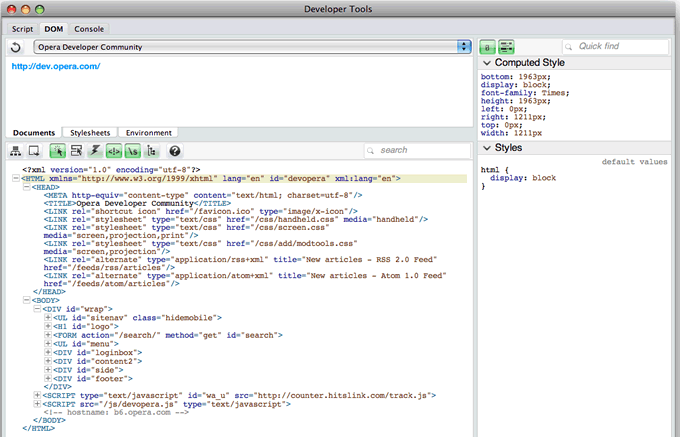Open help with the question mark icon
This screenshot has width=680, height=437.
[175, 151]
